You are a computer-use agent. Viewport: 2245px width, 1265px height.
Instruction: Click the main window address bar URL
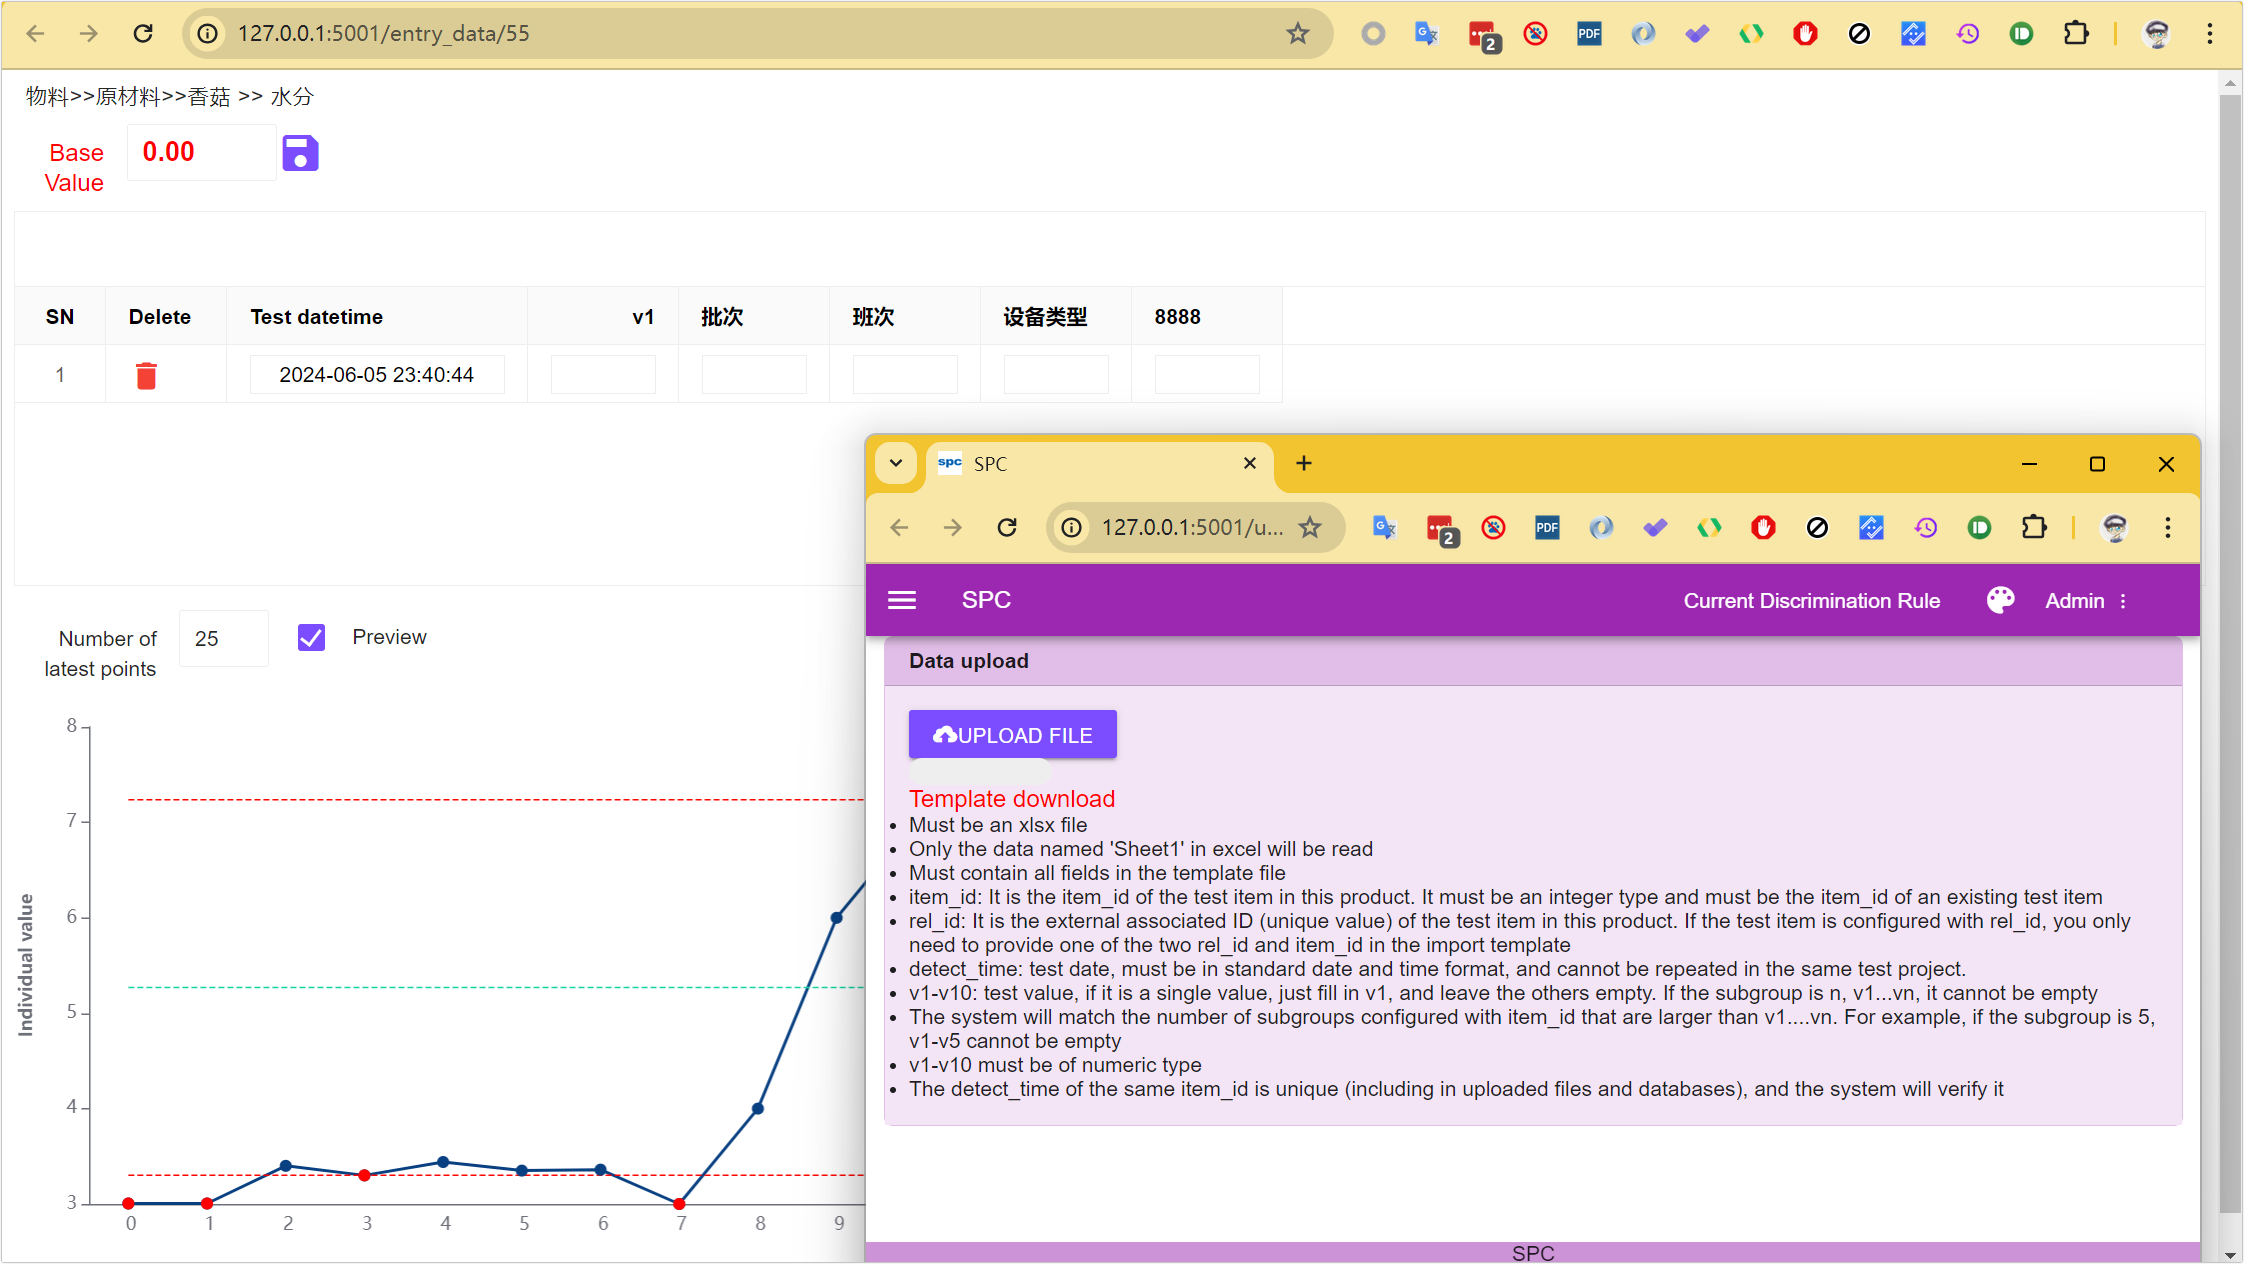384,34
